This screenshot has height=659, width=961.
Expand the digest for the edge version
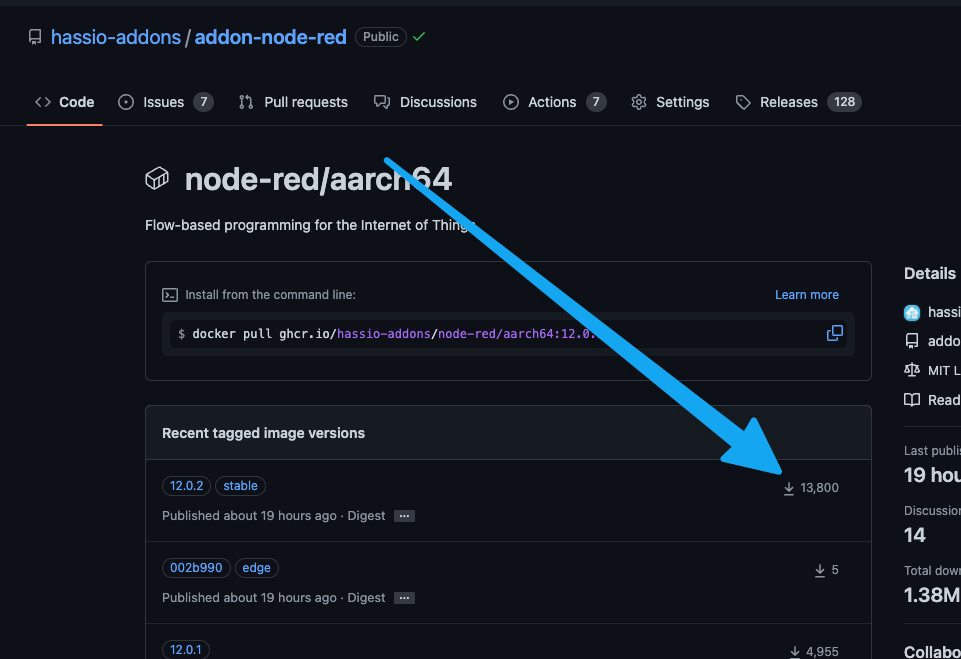[404, 597]
